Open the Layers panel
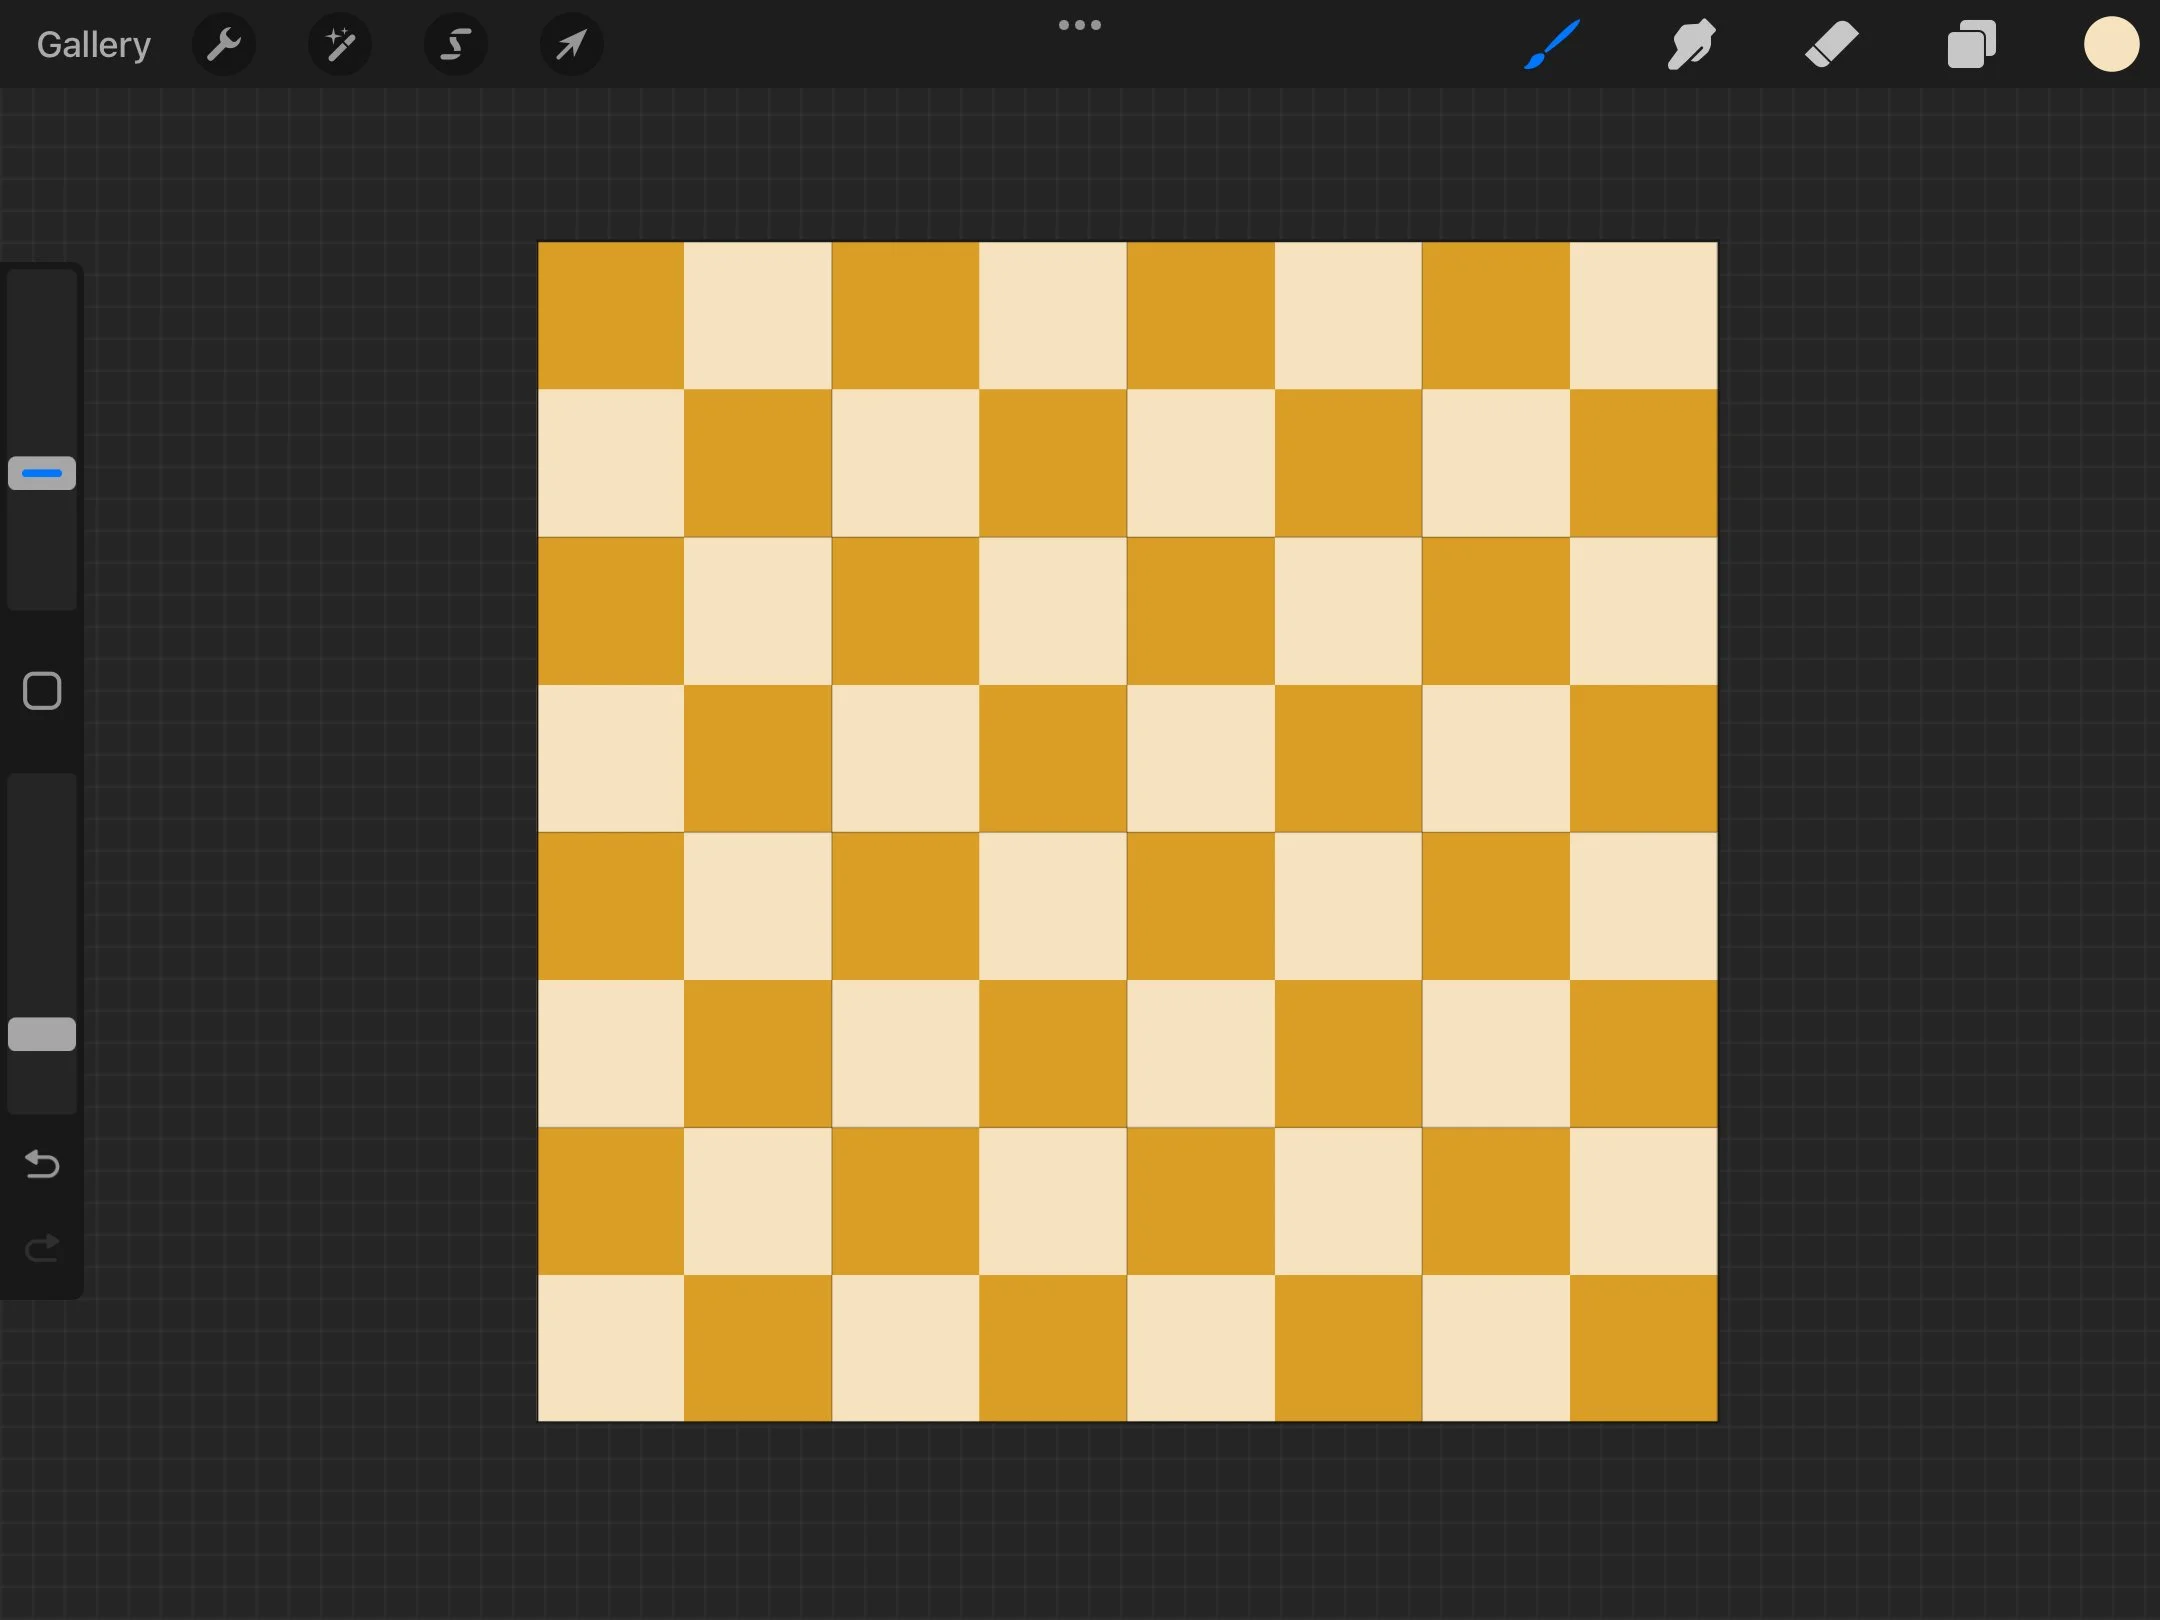 click(x=1971, y=43)
